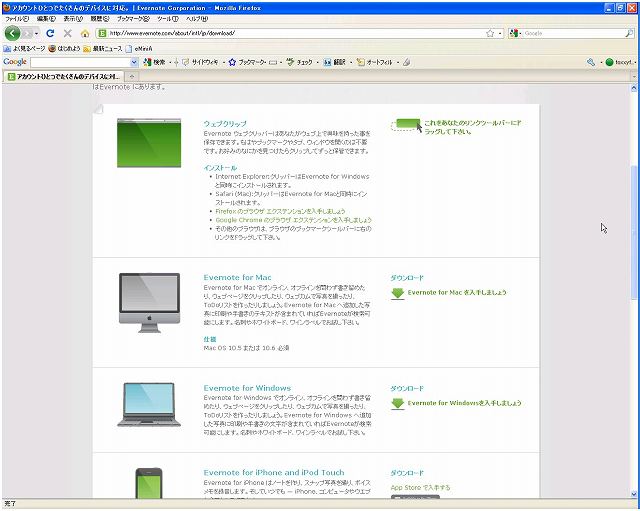Download via Evernote for Mac を入手しましょう link
The height and width of the screenshot is (511, 640).
point(457,293)
